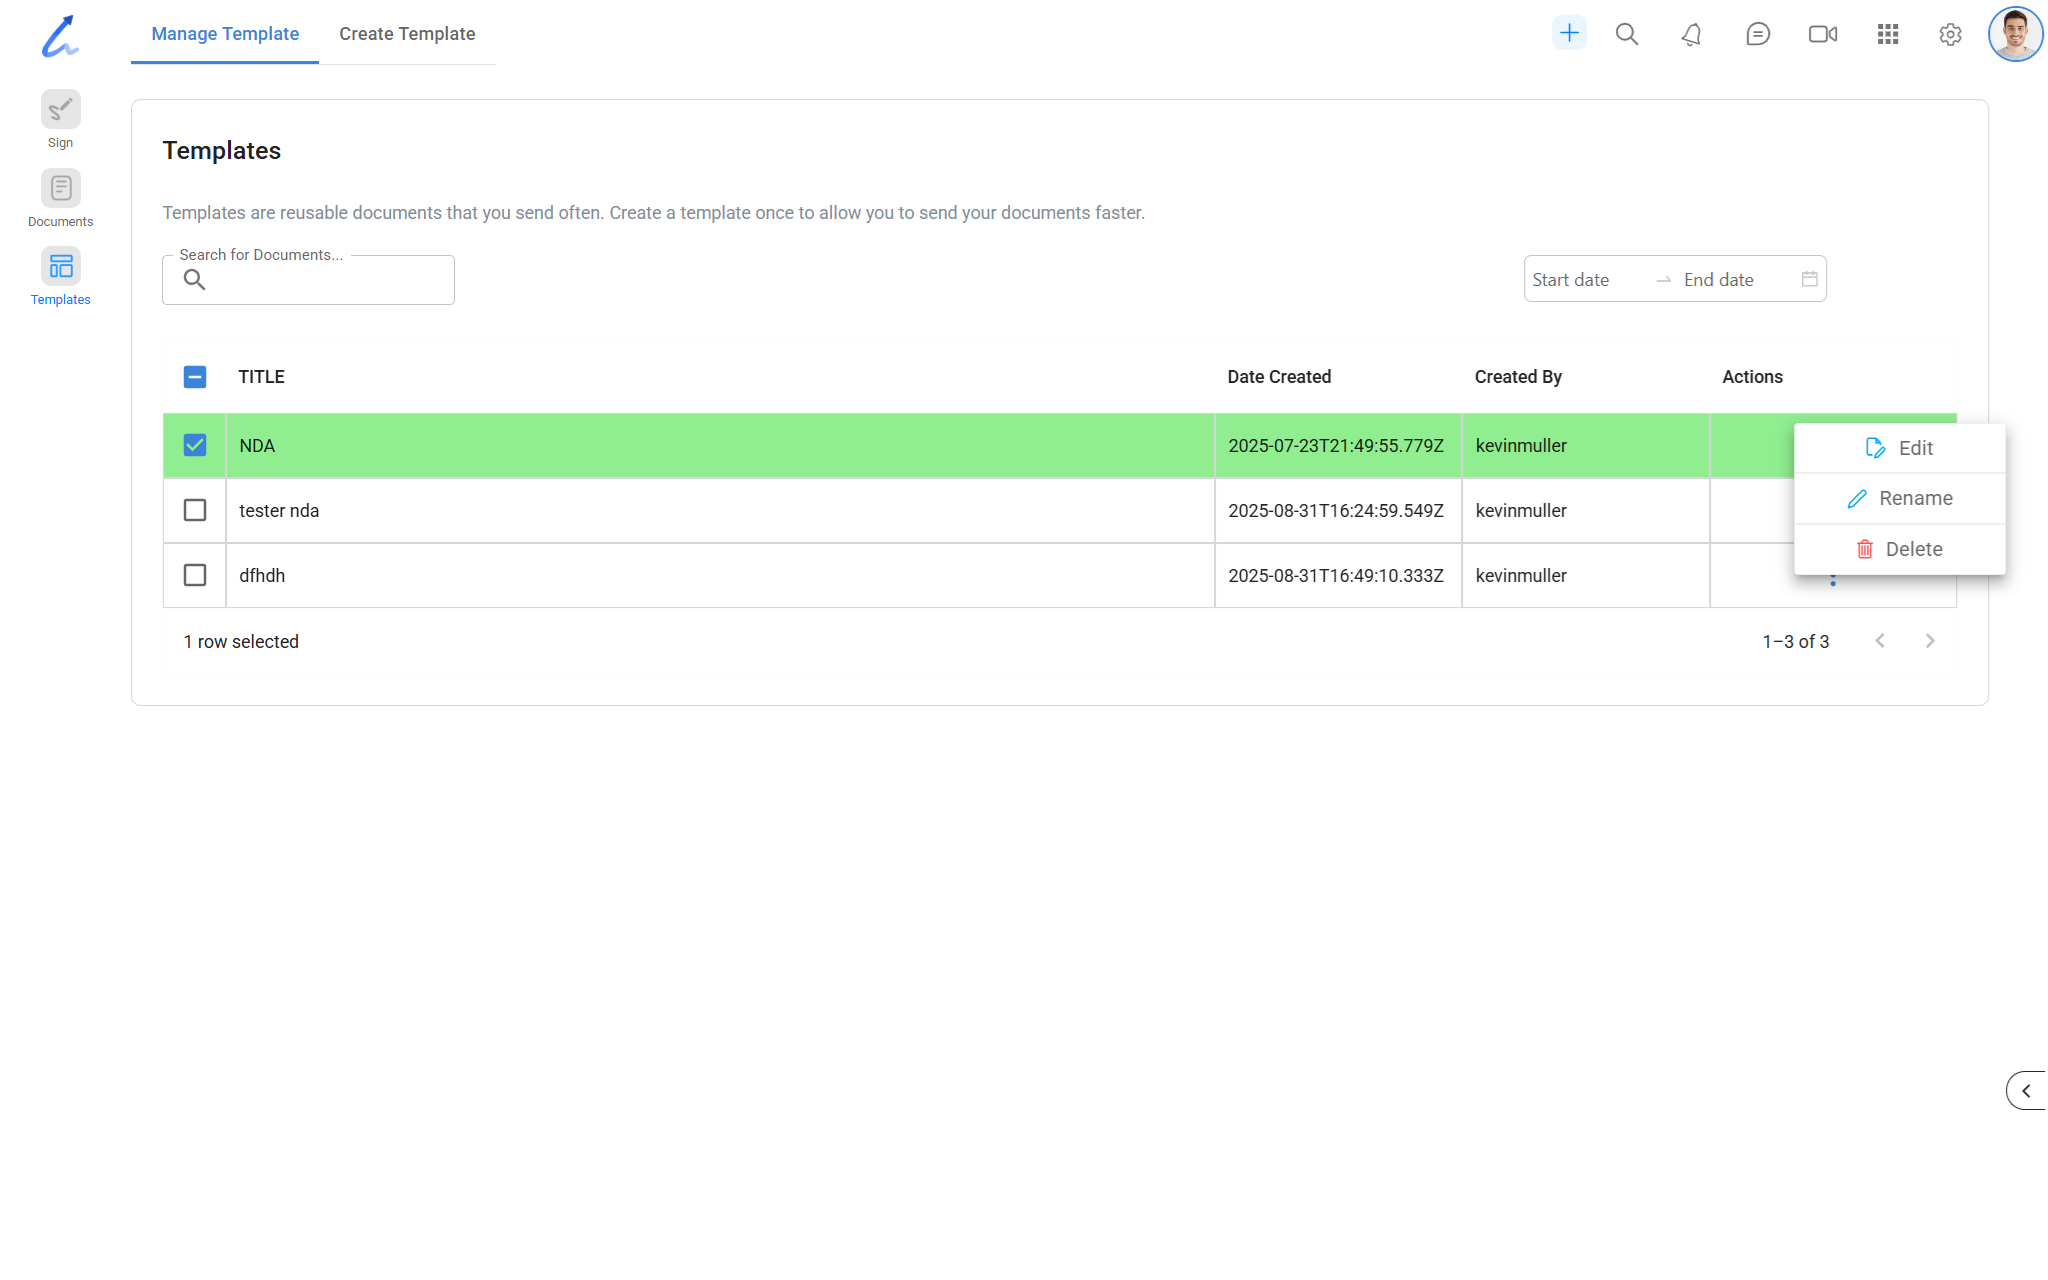Open the notifications bell
2048x1280 pixels.
tap(1691, 35)
